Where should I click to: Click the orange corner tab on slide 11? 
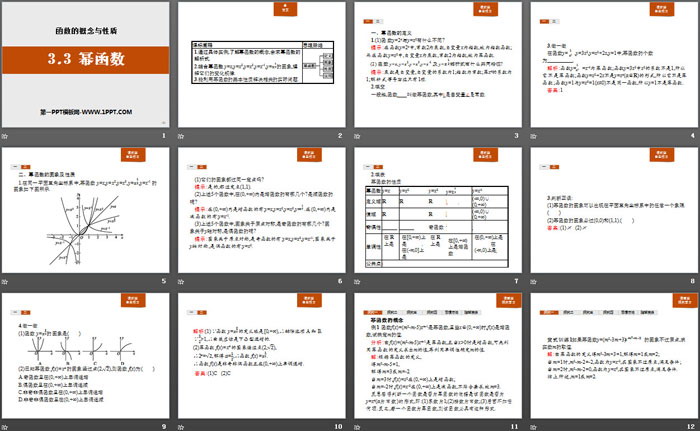tap(505, 299)
